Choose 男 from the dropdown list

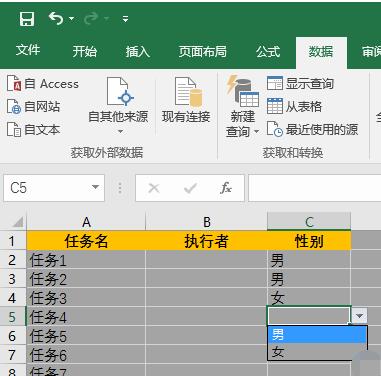(x=317, y=334)
